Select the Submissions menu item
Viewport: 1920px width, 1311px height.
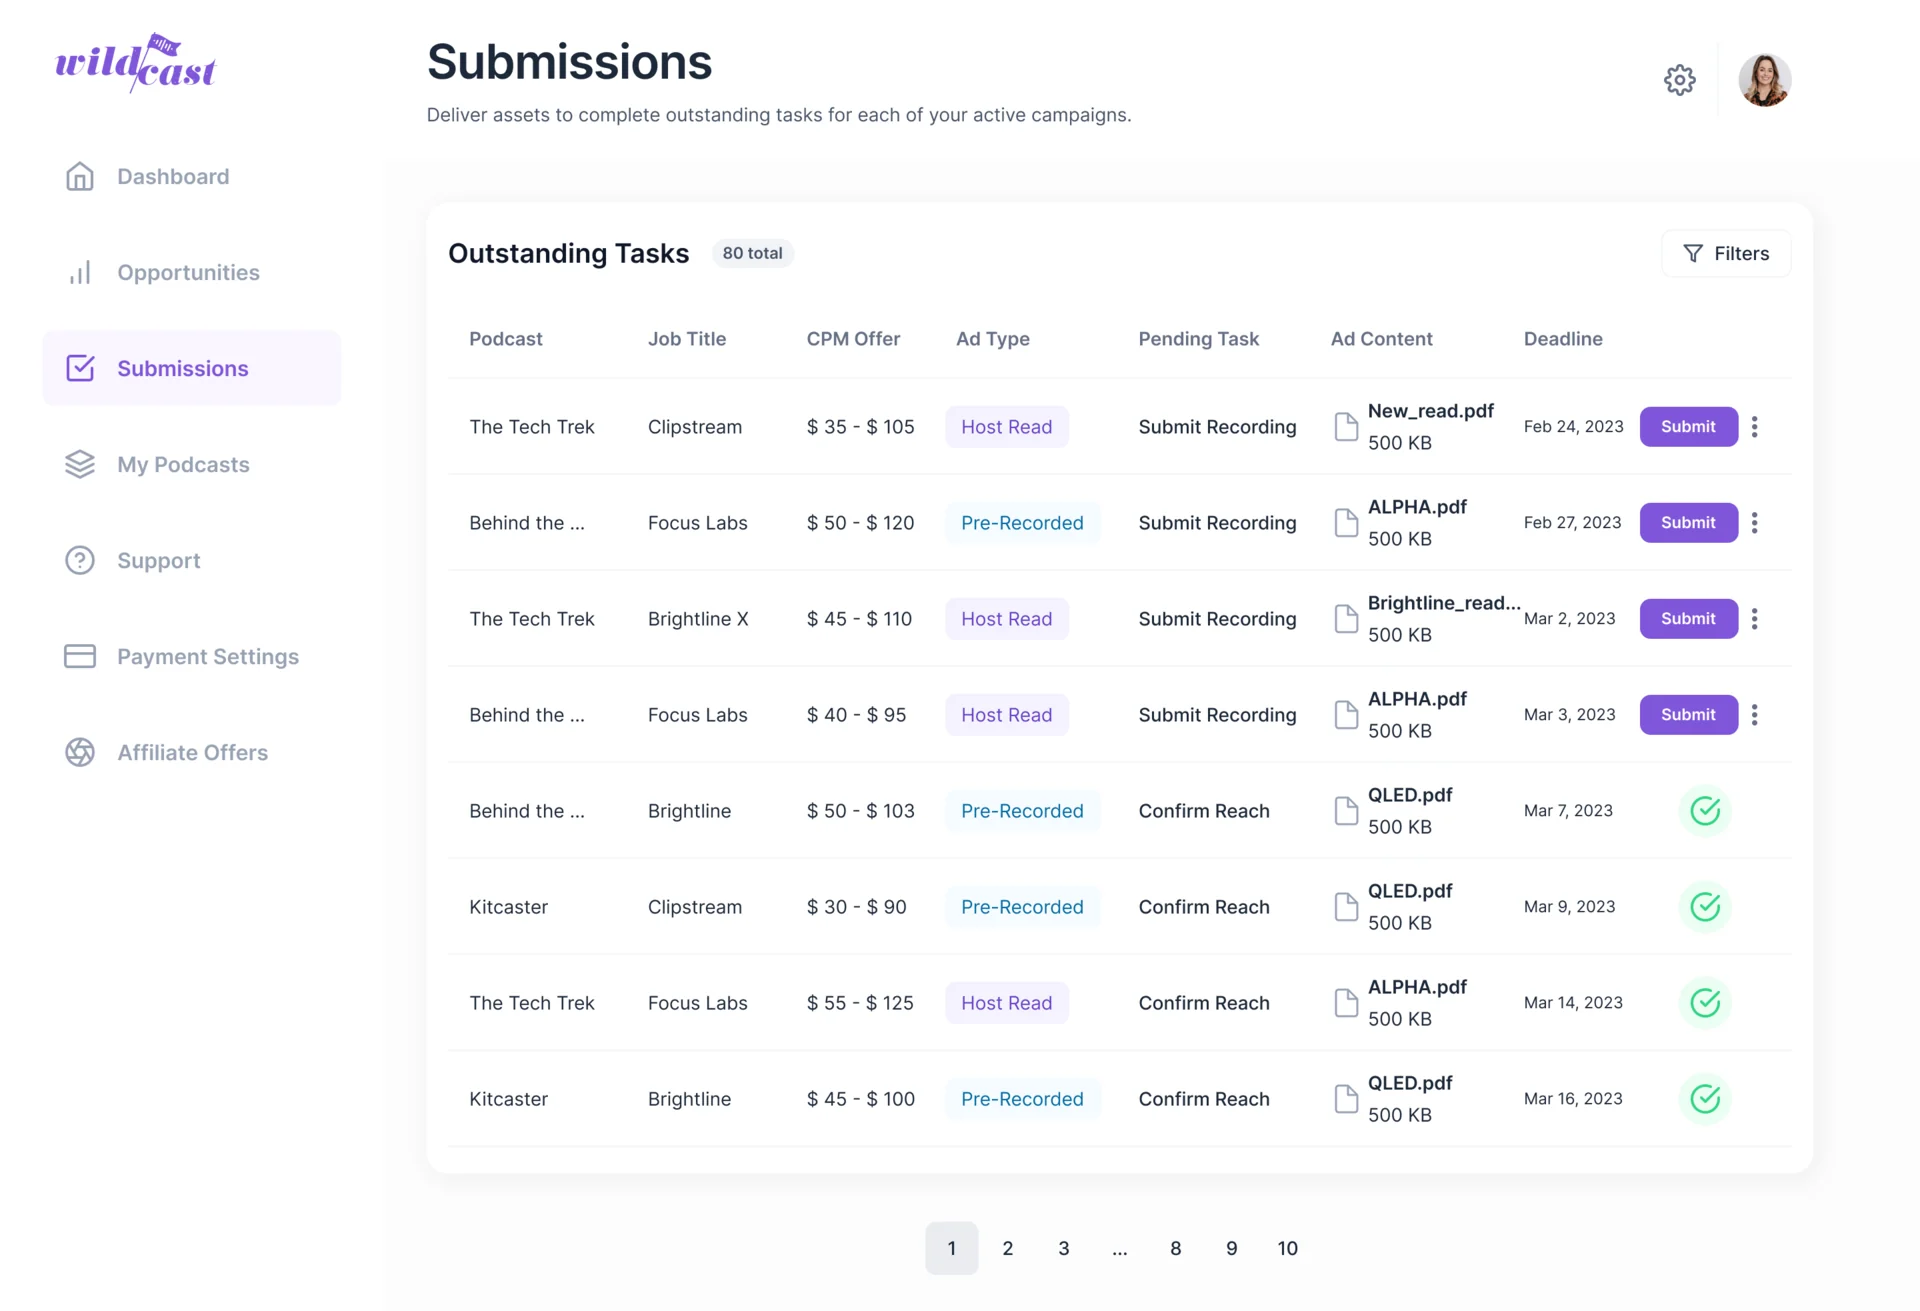[192, 368]
